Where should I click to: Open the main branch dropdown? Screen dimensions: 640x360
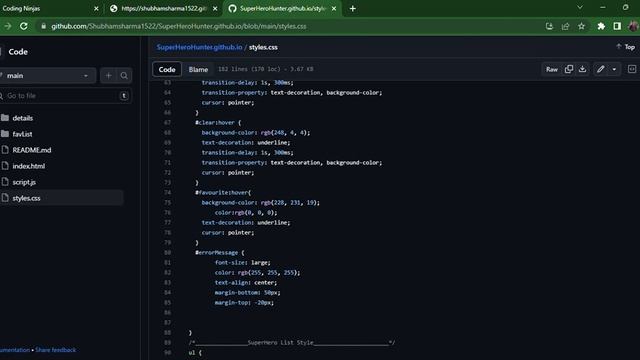tap(47, 76)
